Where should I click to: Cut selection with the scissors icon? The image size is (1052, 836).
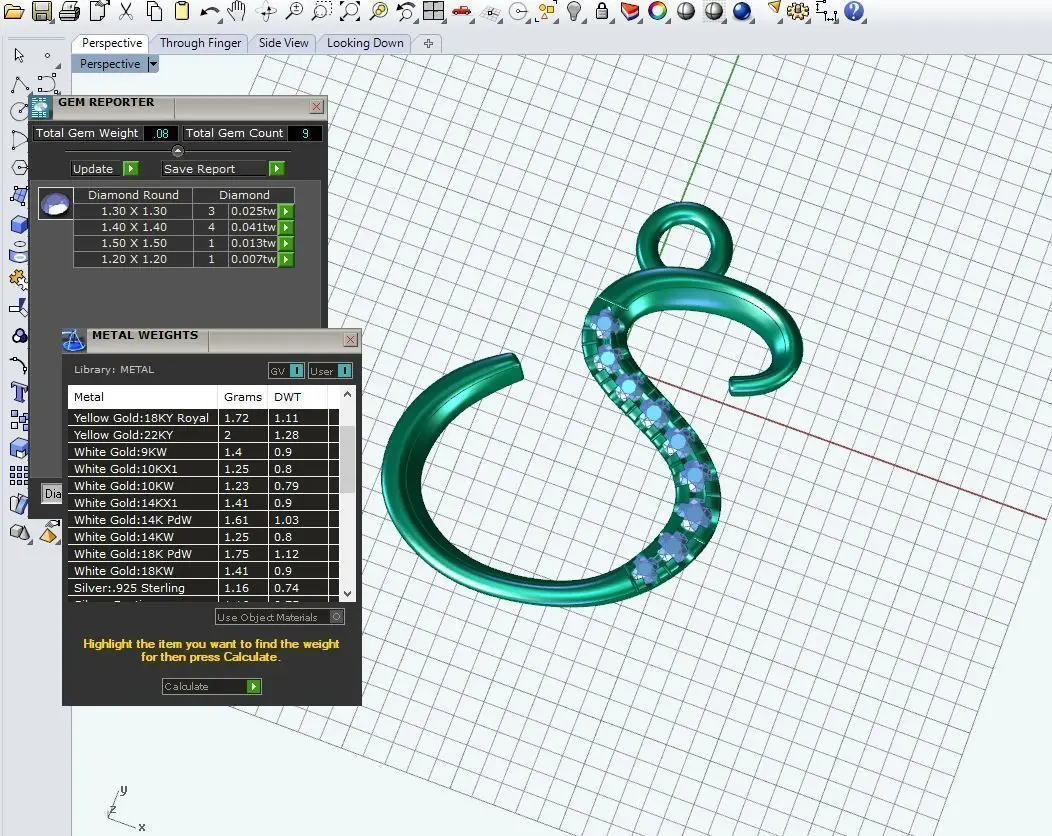[x=125, y=11]
